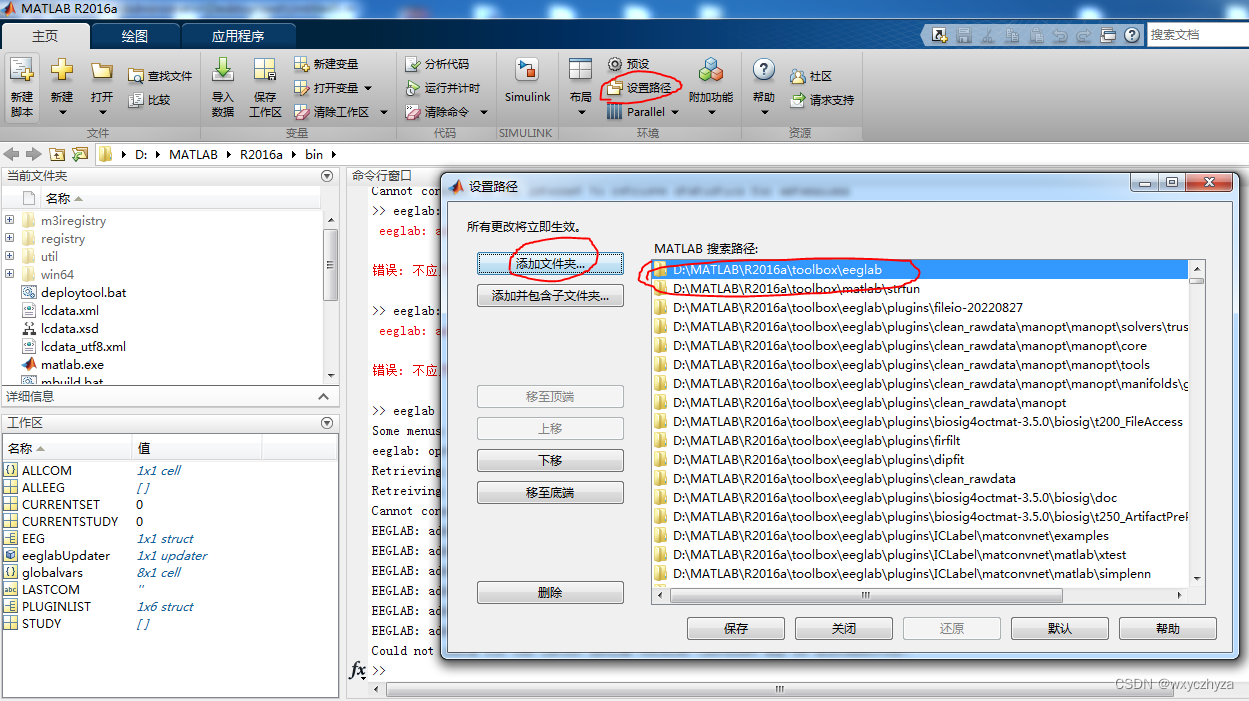This screenshot has height=701, width=1249.
Task: Click 比较 (Compare) in the File group
Action: 150,100
